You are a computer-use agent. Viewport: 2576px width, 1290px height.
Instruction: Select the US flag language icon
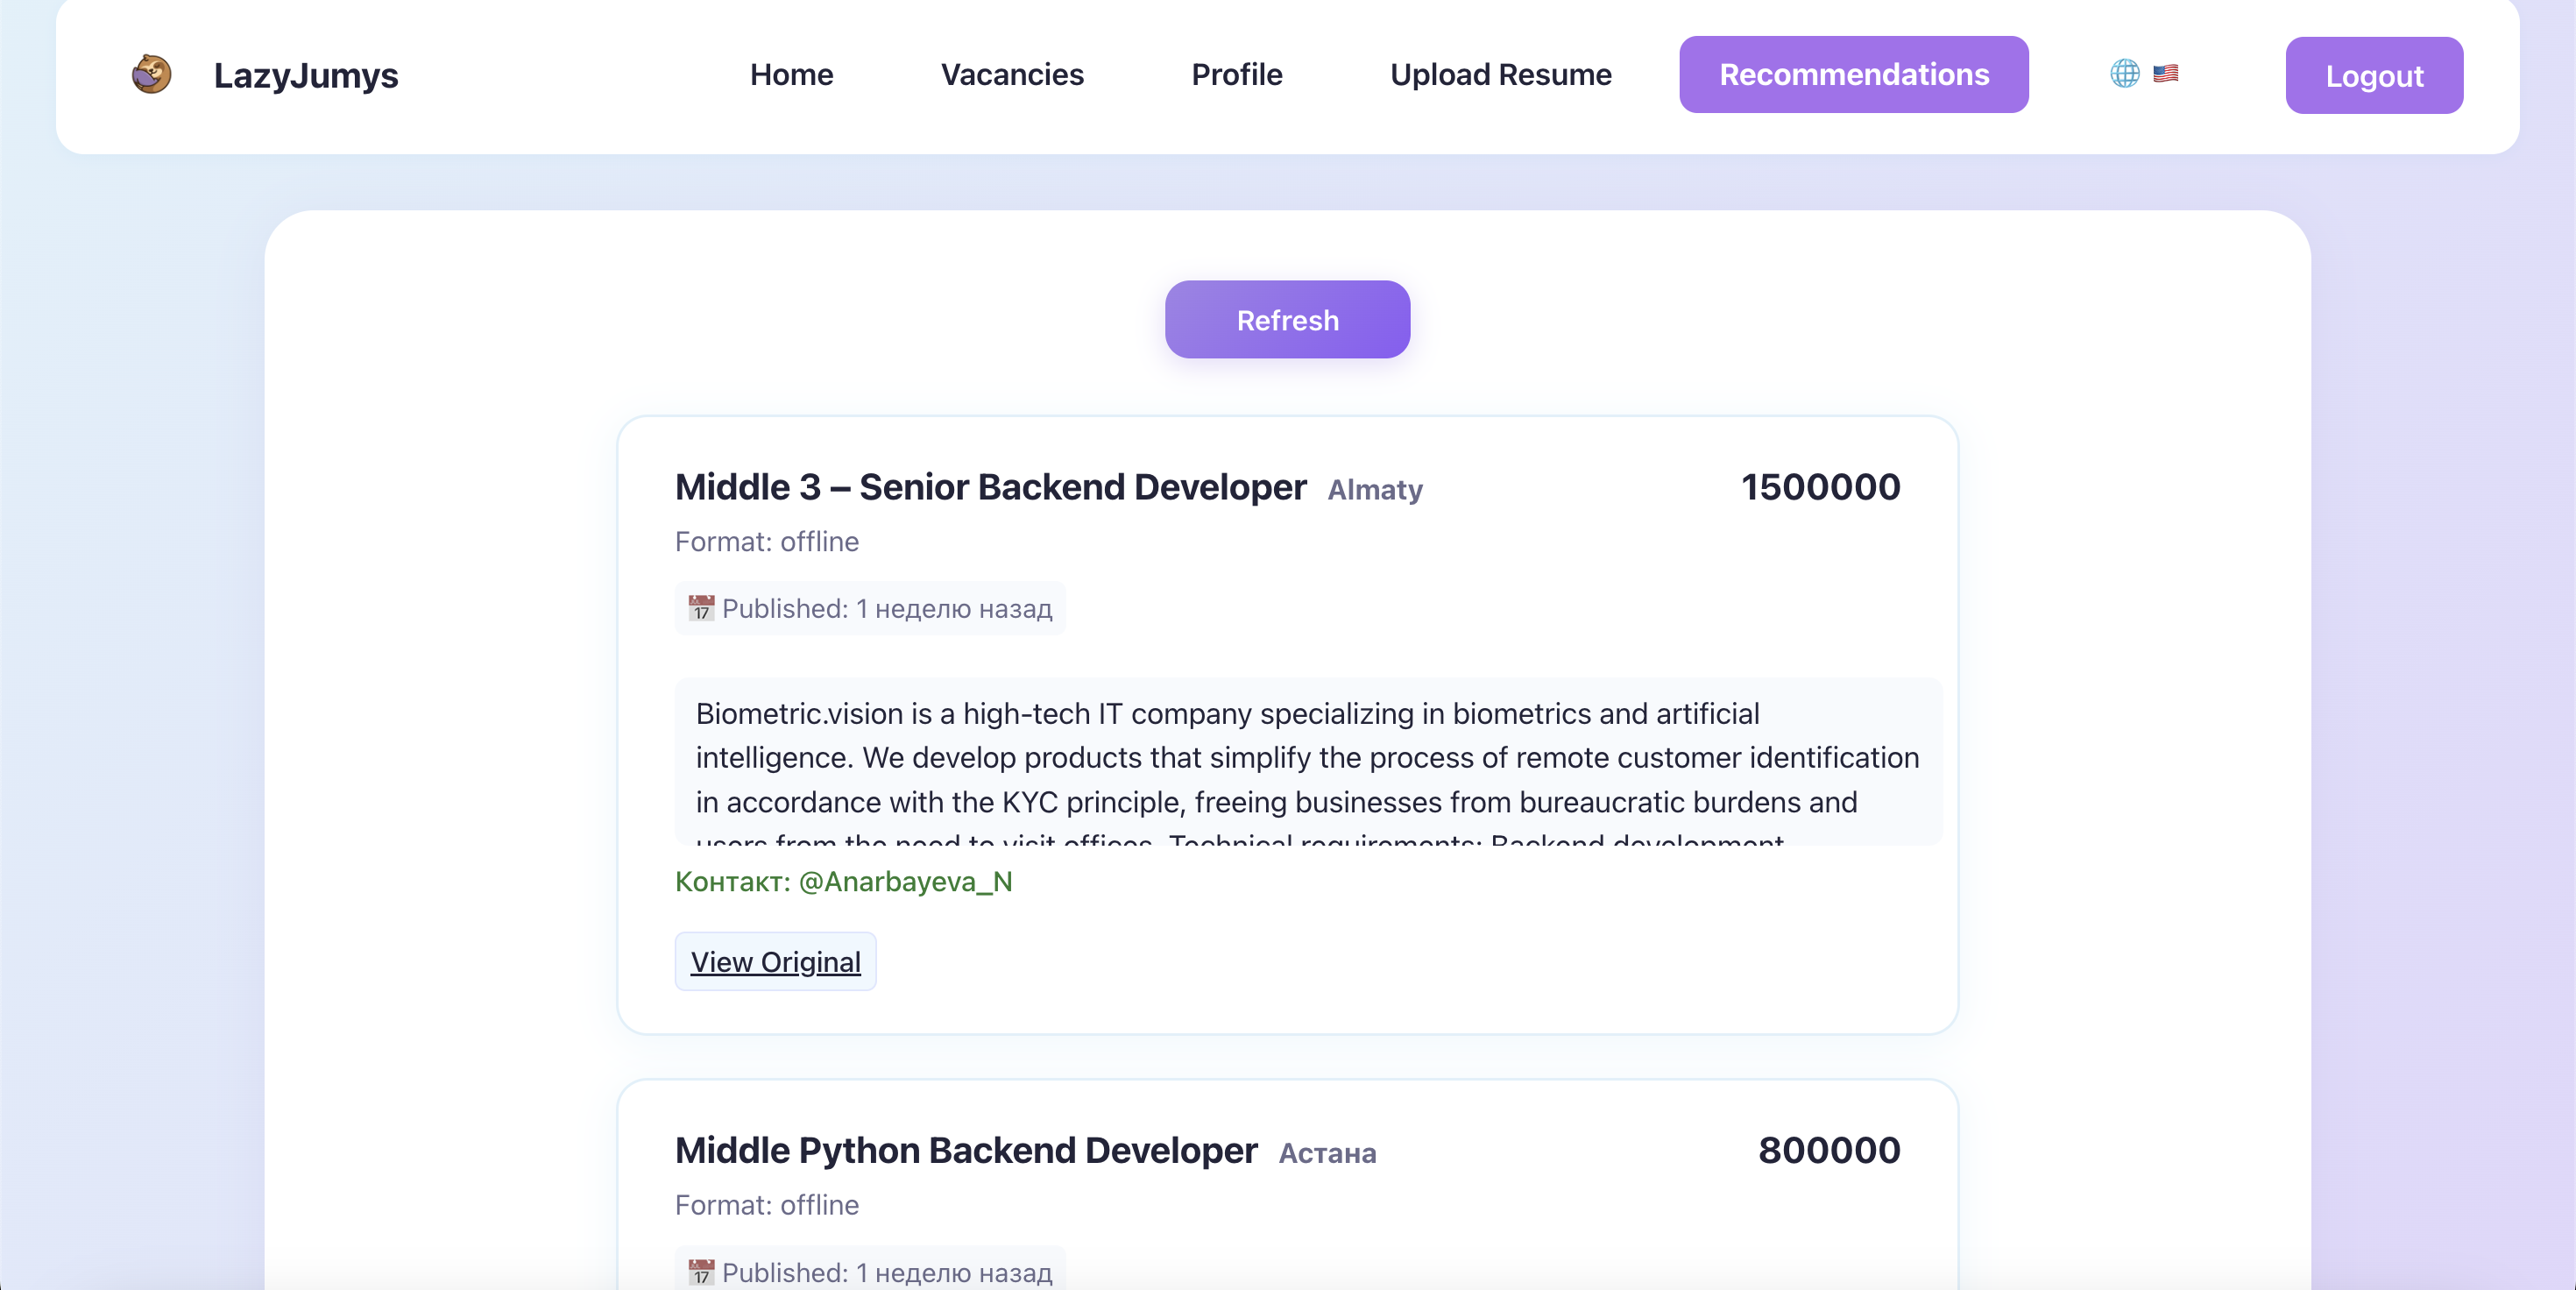2166,73
